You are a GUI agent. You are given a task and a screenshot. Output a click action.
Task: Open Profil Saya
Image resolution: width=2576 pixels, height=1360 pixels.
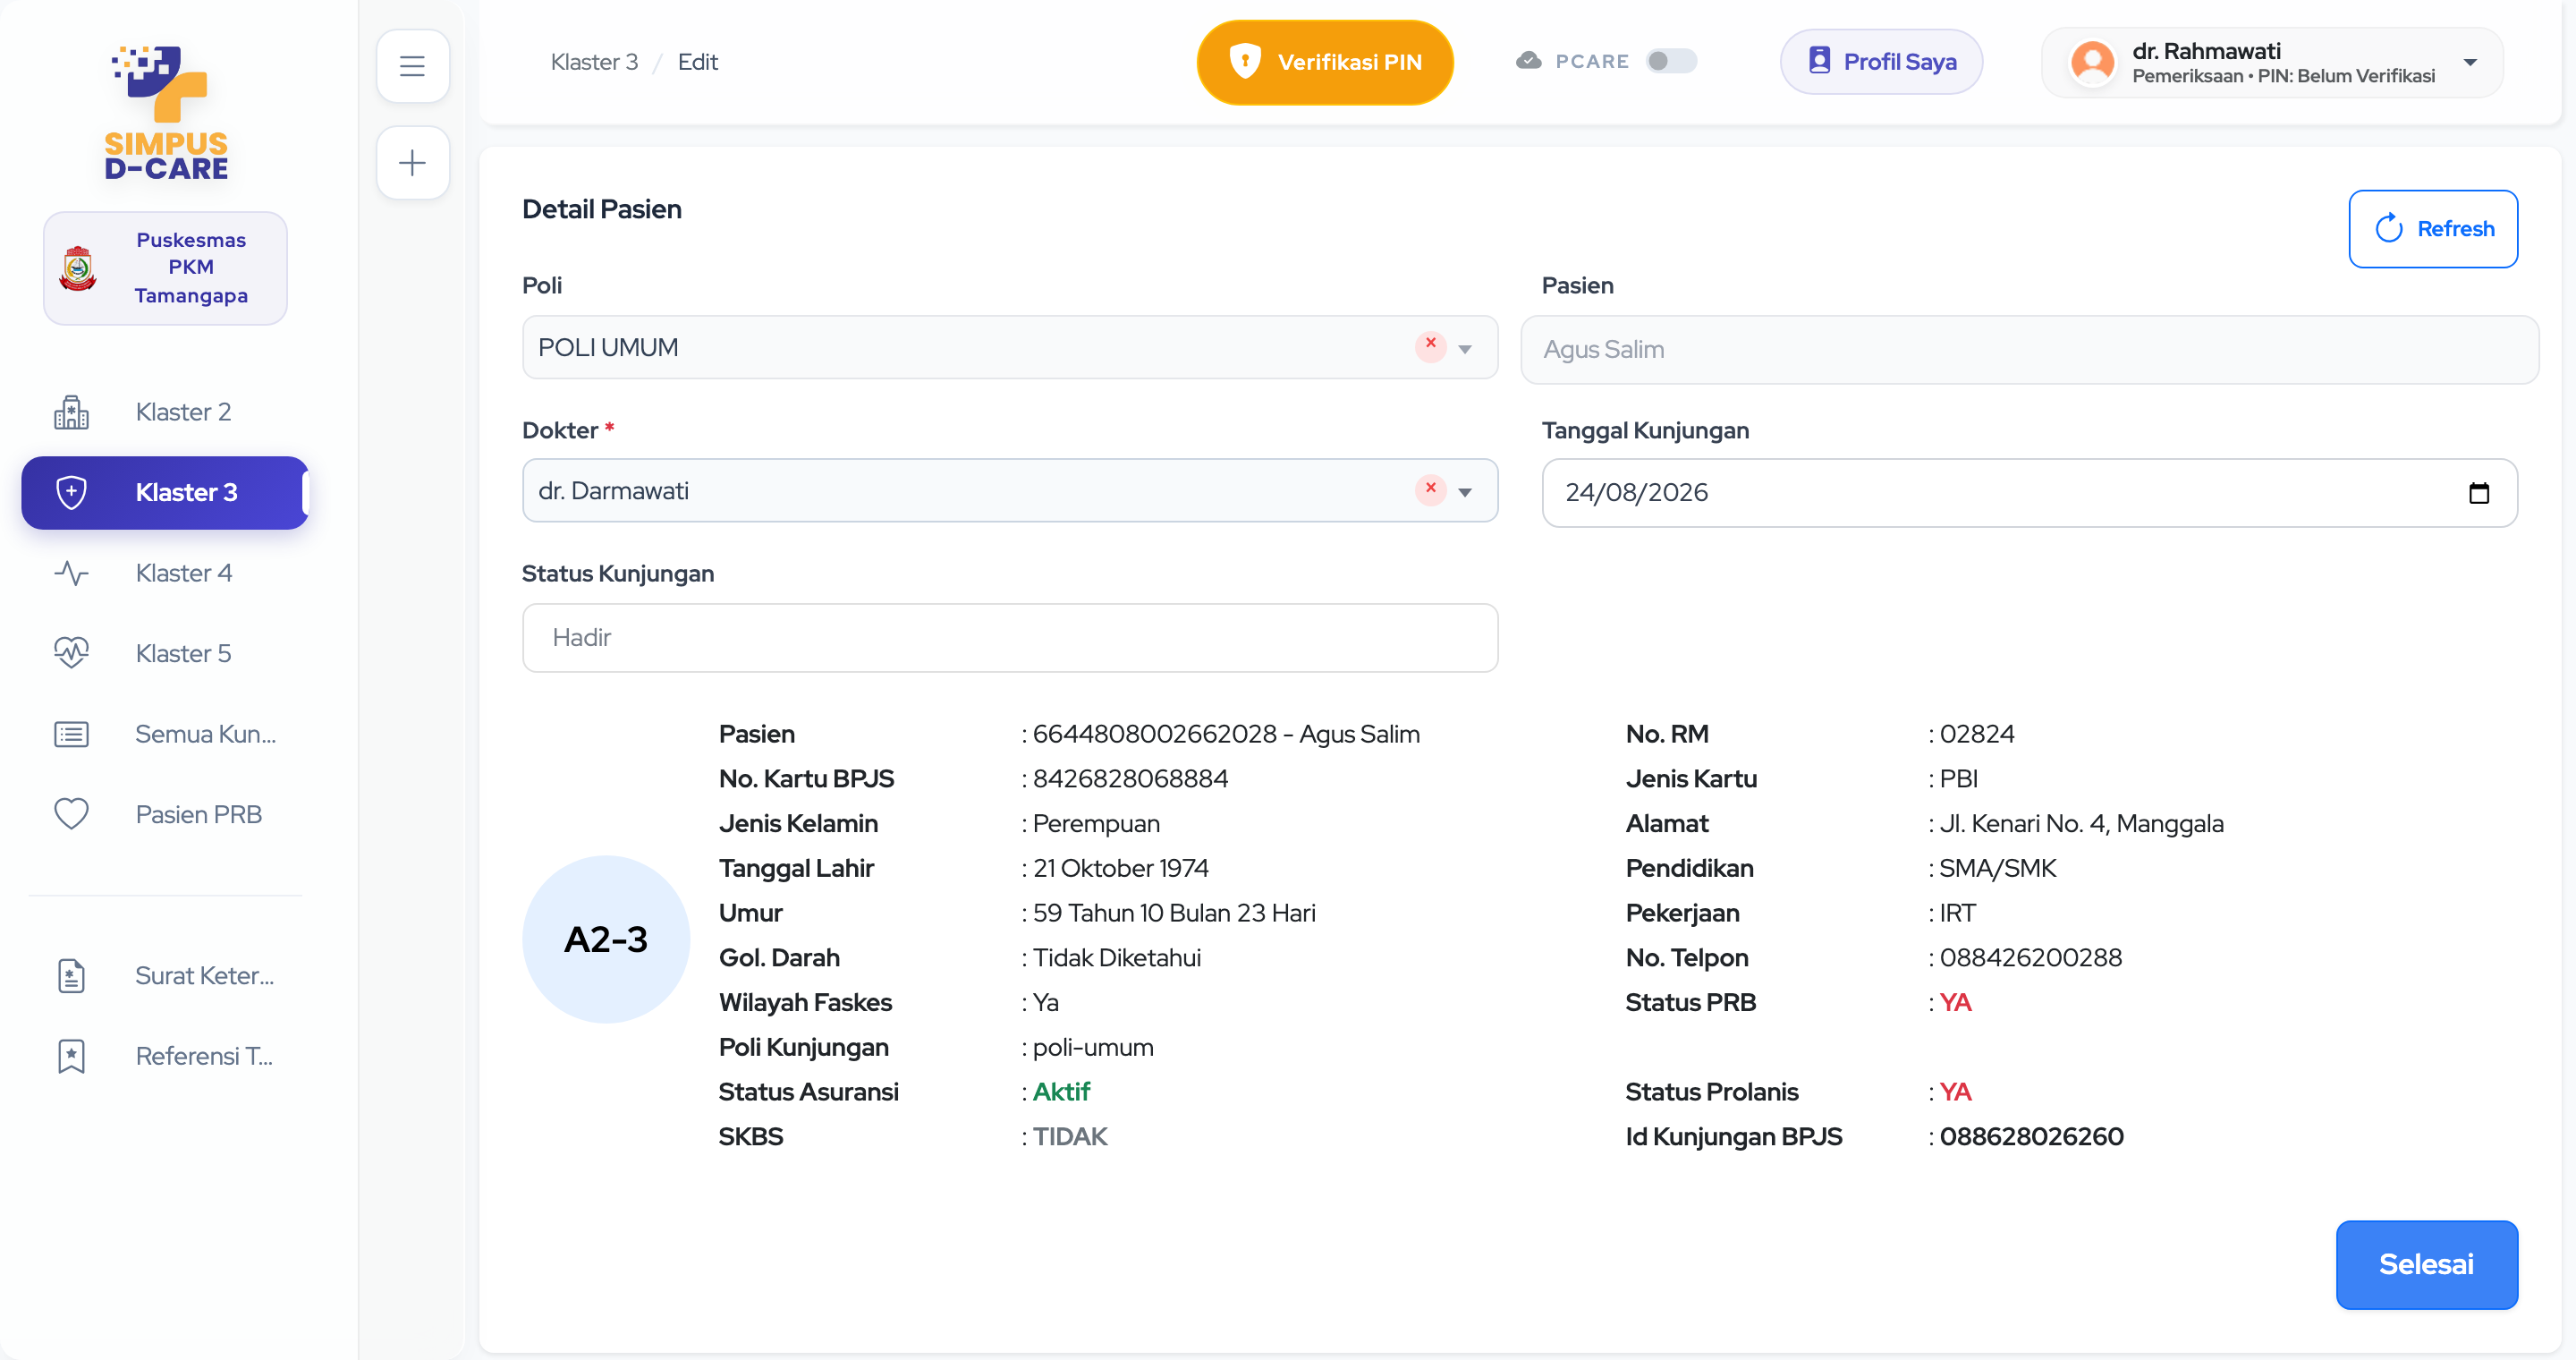(1881, 62)
